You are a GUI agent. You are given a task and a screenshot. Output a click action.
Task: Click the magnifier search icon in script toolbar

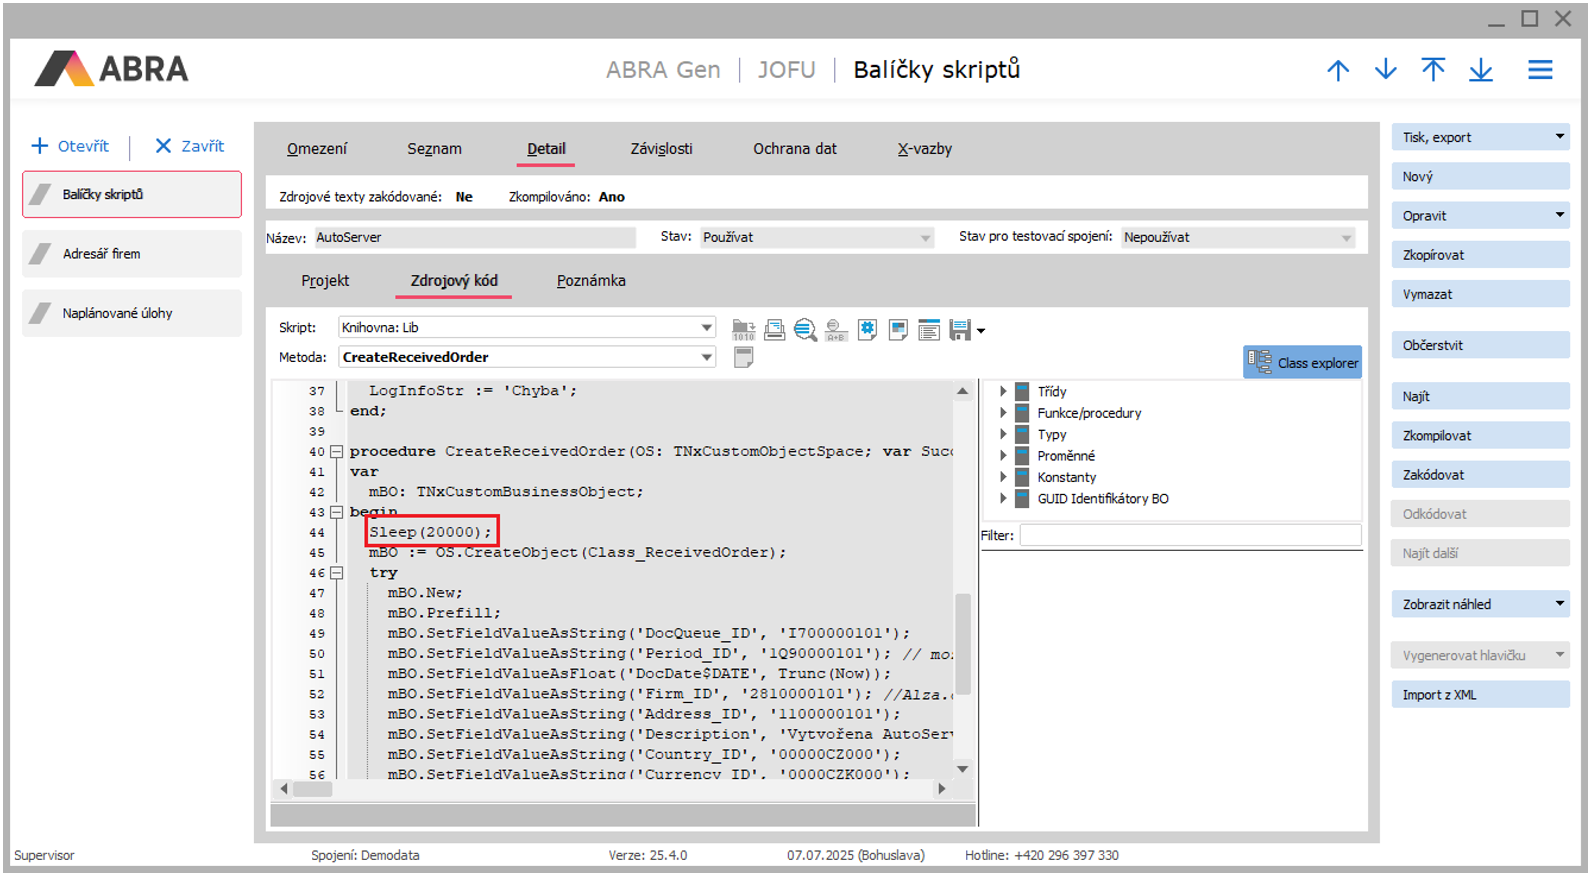(x=805, y=330)
